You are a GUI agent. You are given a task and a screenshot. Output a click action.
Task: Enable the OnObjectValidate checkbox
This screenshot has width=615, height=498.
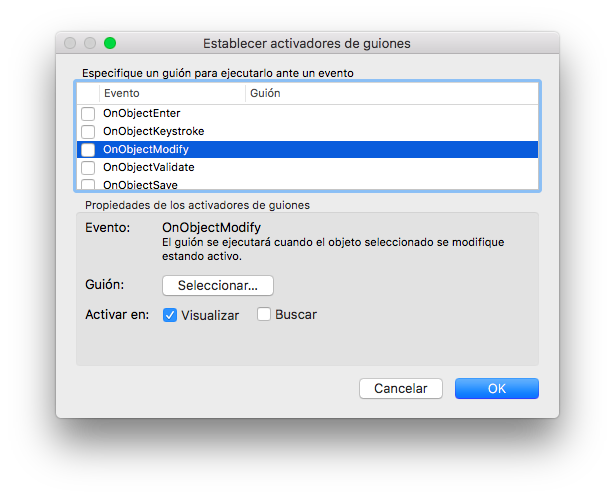click(88, 168)
